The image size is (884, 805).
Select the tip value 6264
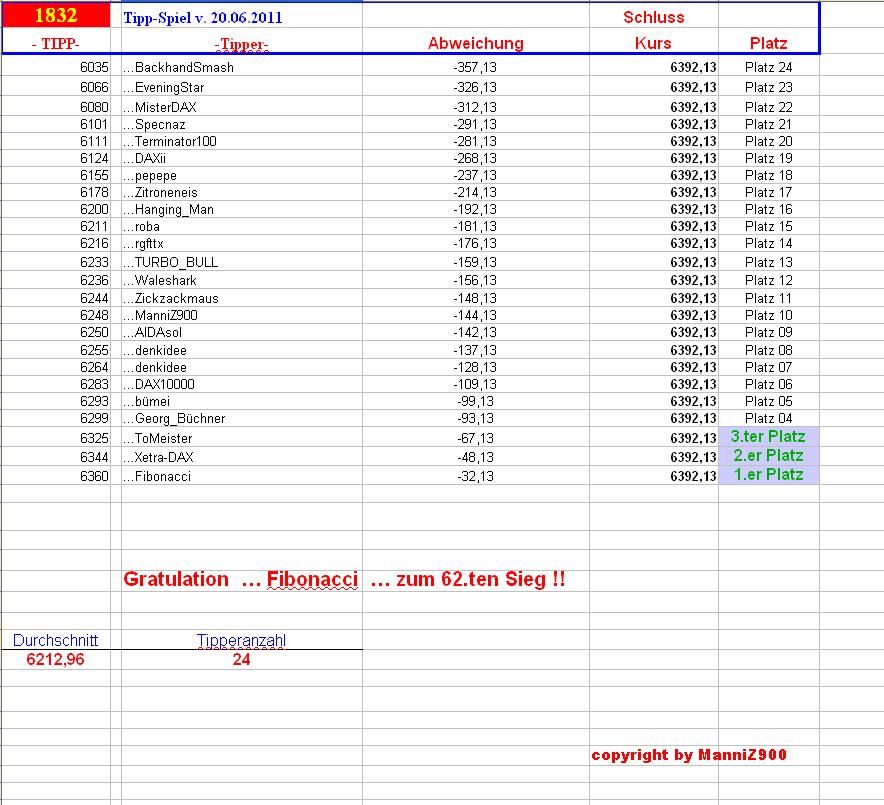point(94,368)
